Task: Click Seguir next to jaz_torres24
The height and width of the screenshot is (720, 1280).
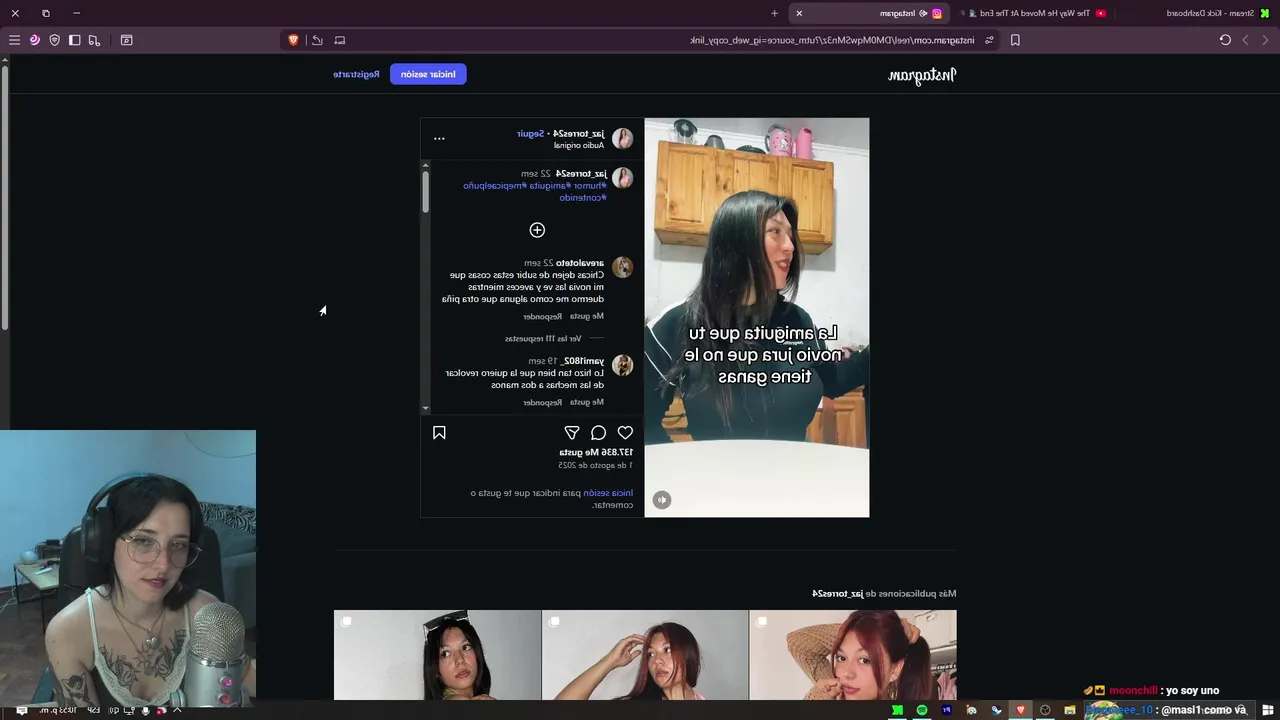Action: (x=530, y=134)
